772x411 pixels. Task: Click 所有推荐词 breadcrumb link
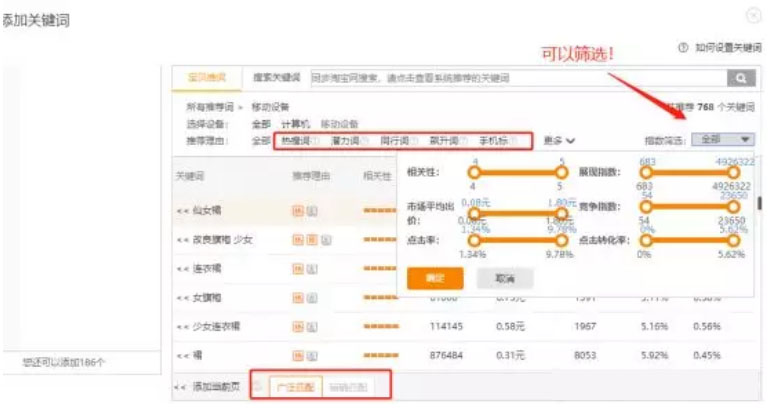pyautogui.click(x=209, y=107)
